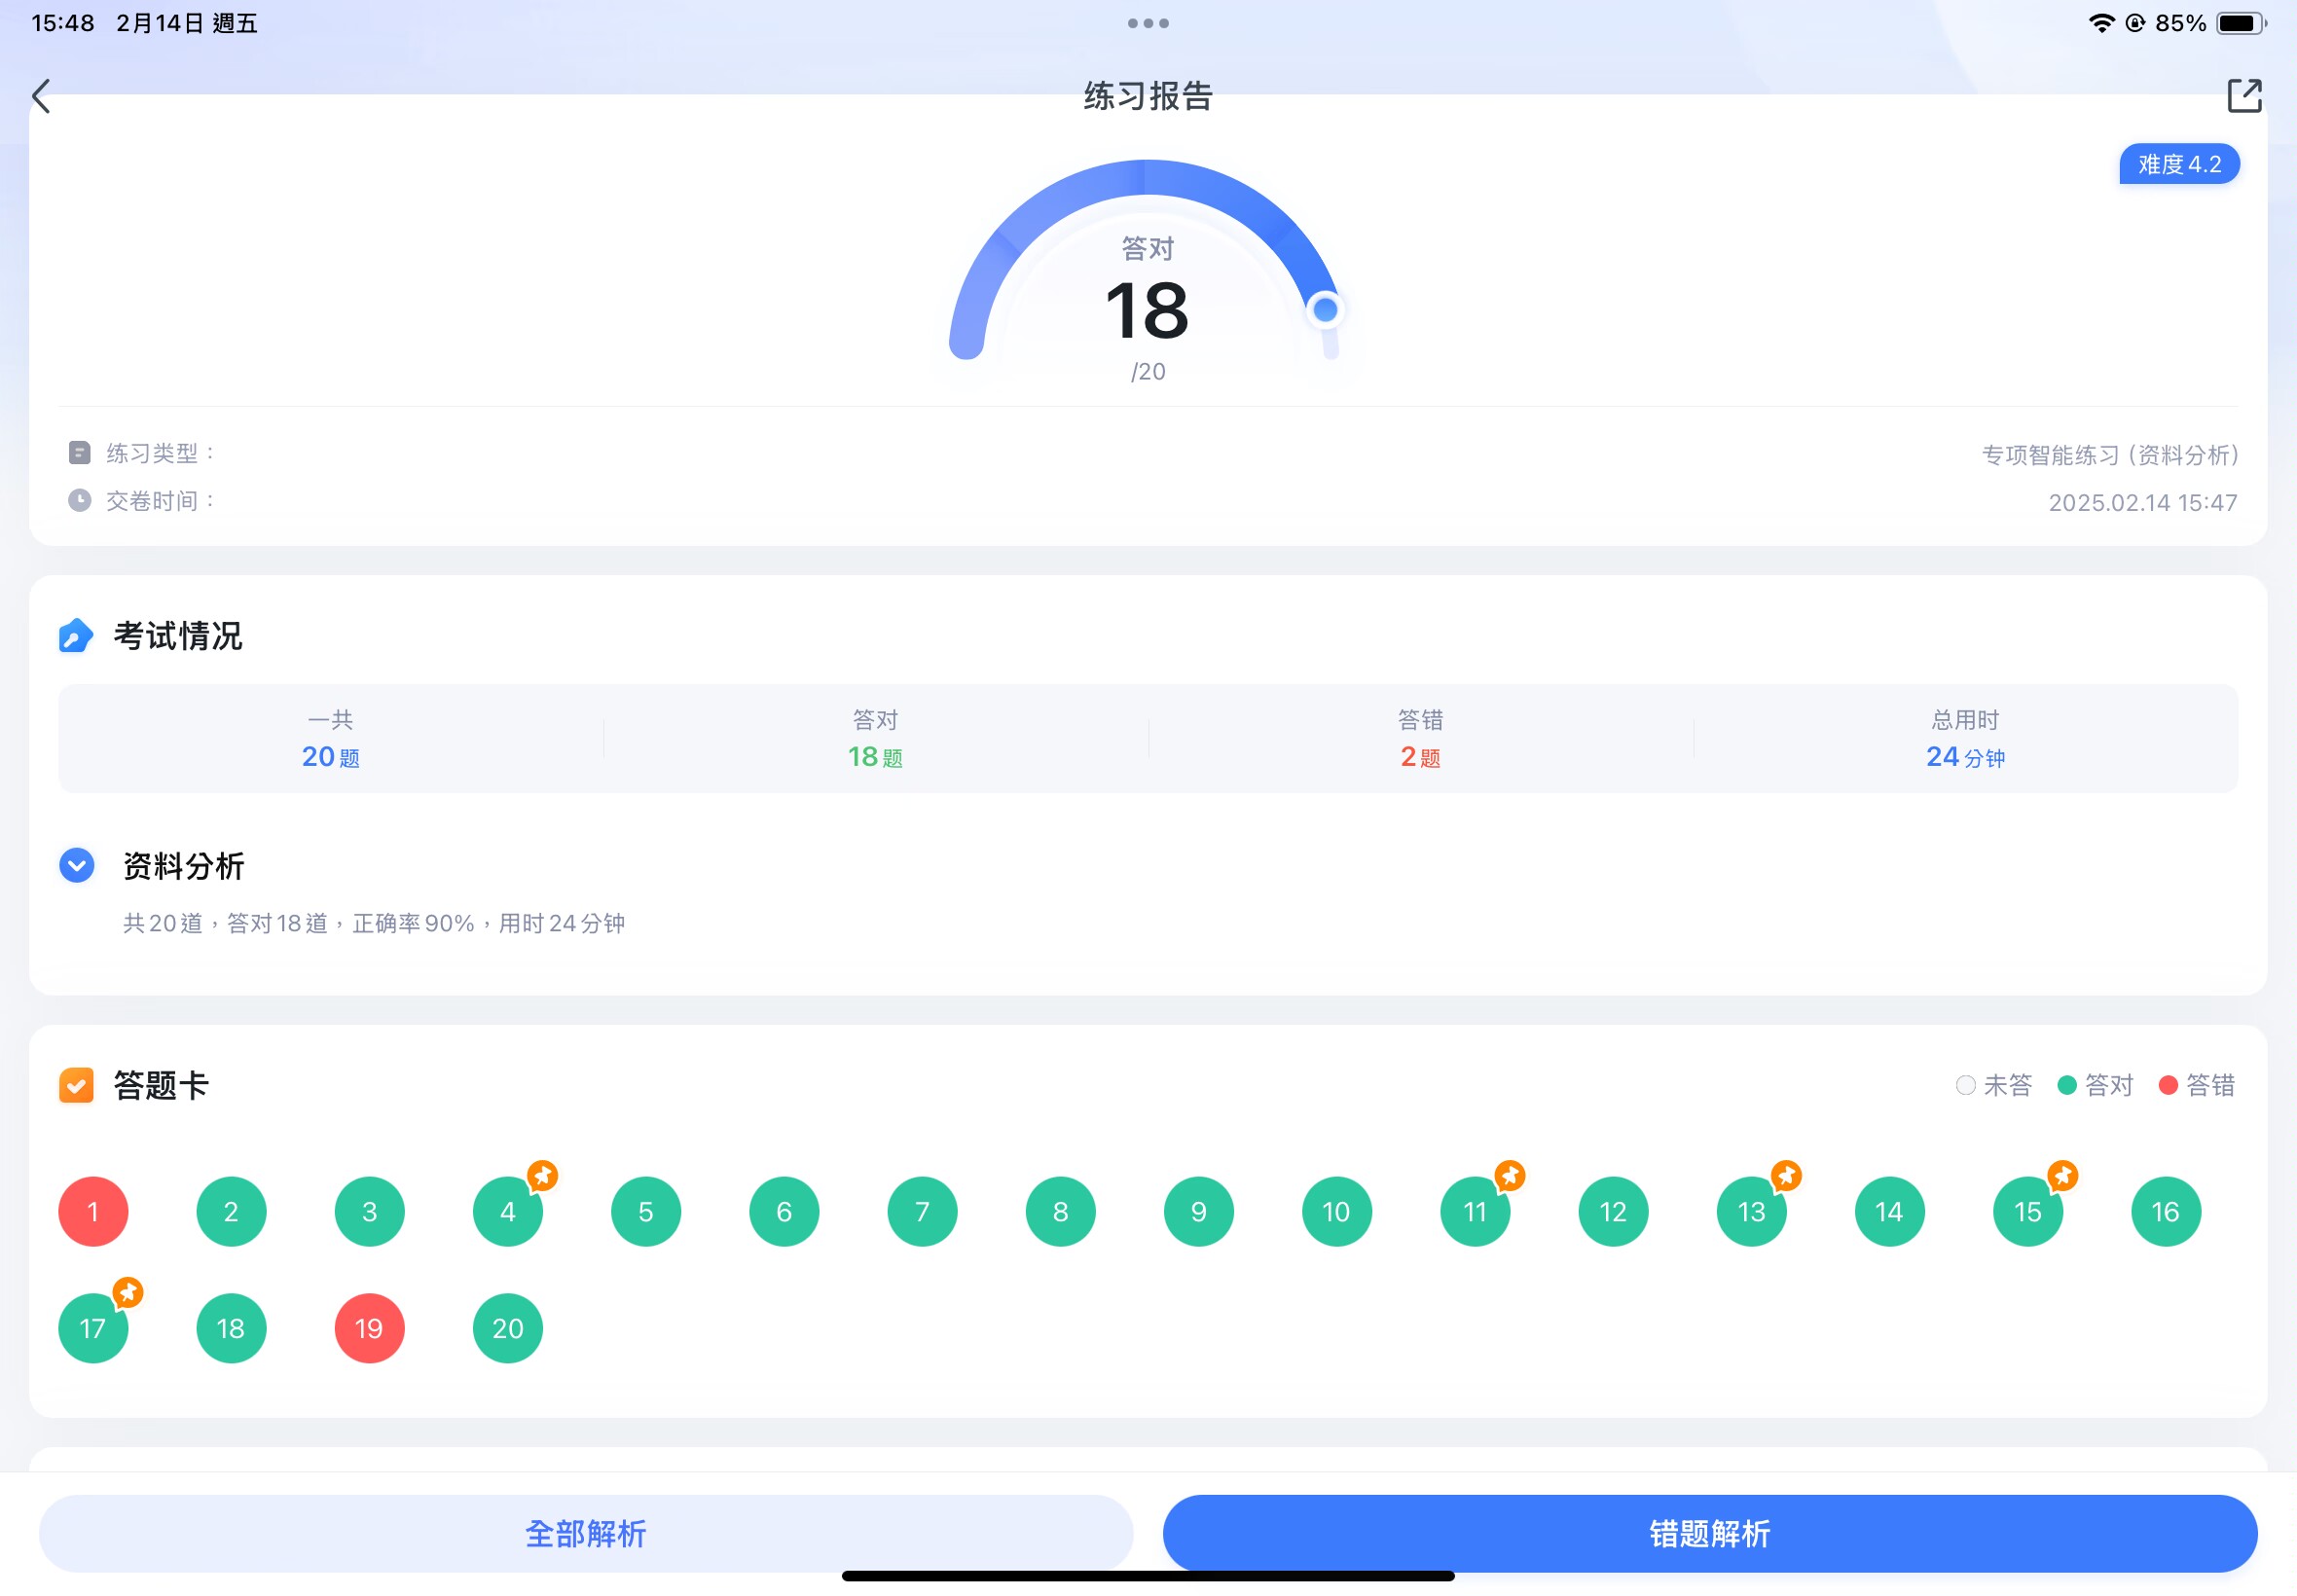
Task: Open the share/export icon
Action: (x=2244, y=96)
